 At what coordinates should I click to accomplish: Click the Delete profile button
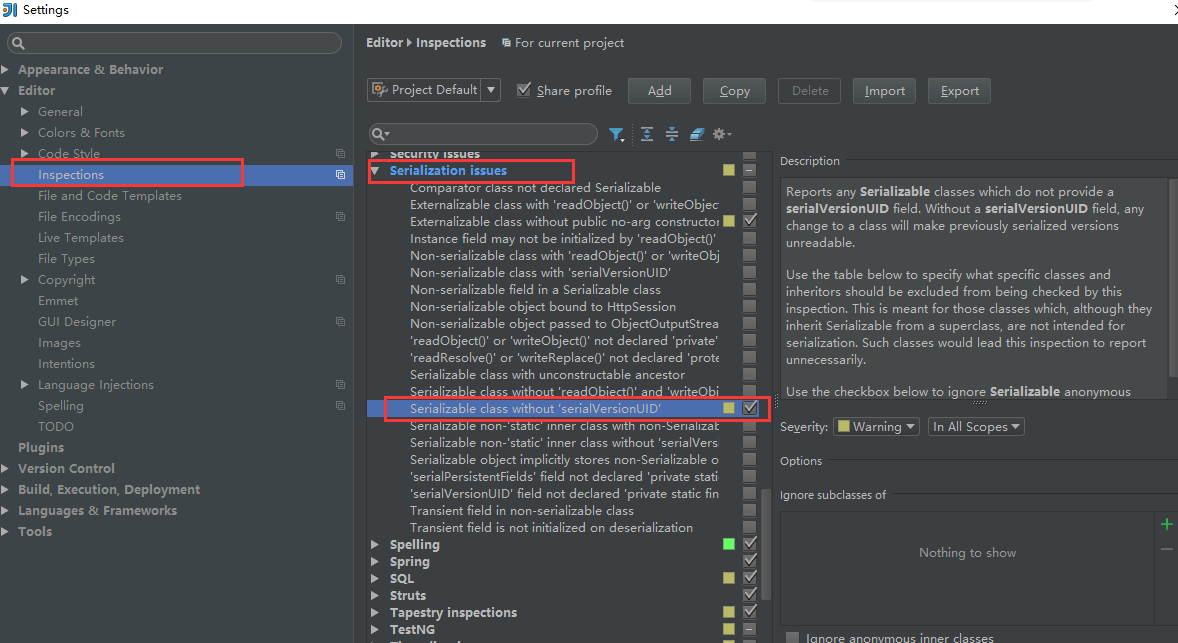tap(810, 91)
